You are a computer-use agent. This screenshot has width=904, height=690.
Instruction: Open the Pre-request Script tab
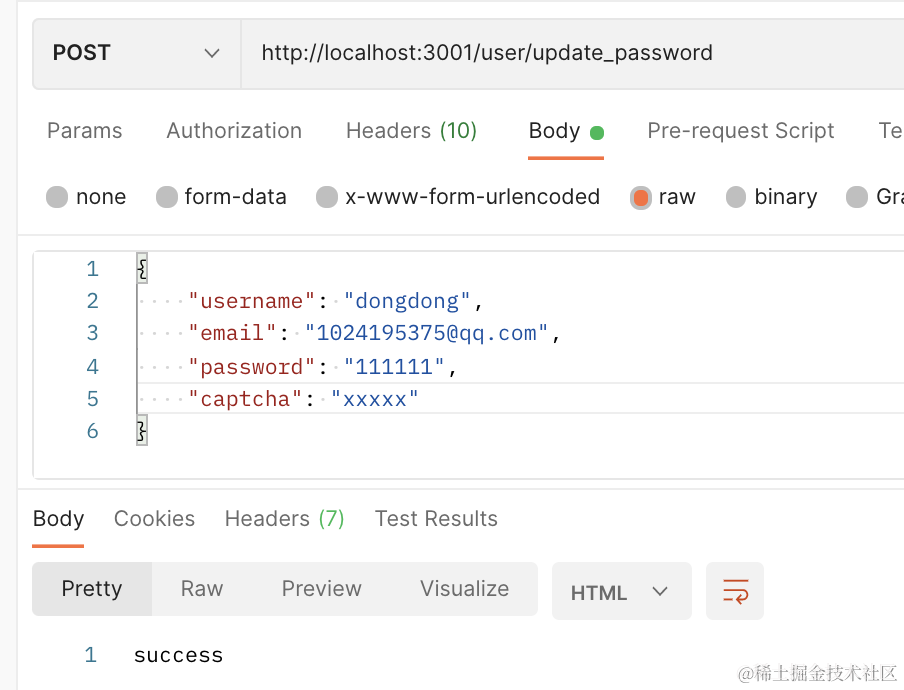click(x=740, y=131)
